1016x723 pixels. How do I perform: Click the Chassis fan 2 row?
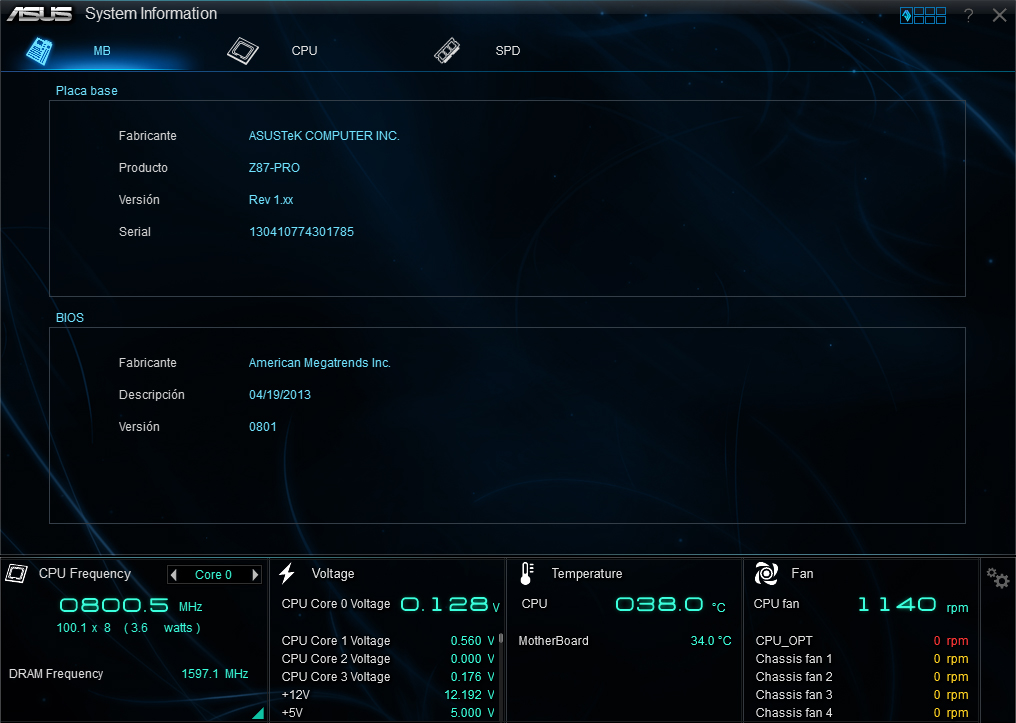tap(862, 677)
